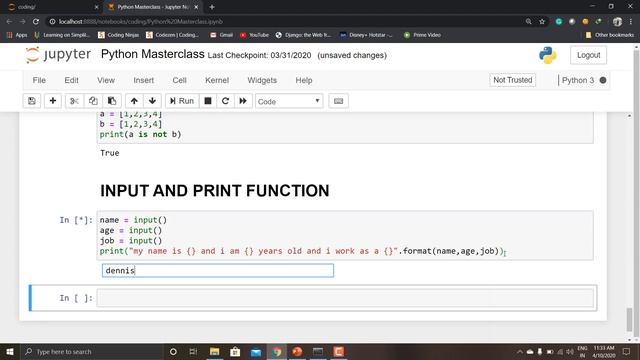Open the Widgets menu
The image size is (640, 360).
(262, 80)
